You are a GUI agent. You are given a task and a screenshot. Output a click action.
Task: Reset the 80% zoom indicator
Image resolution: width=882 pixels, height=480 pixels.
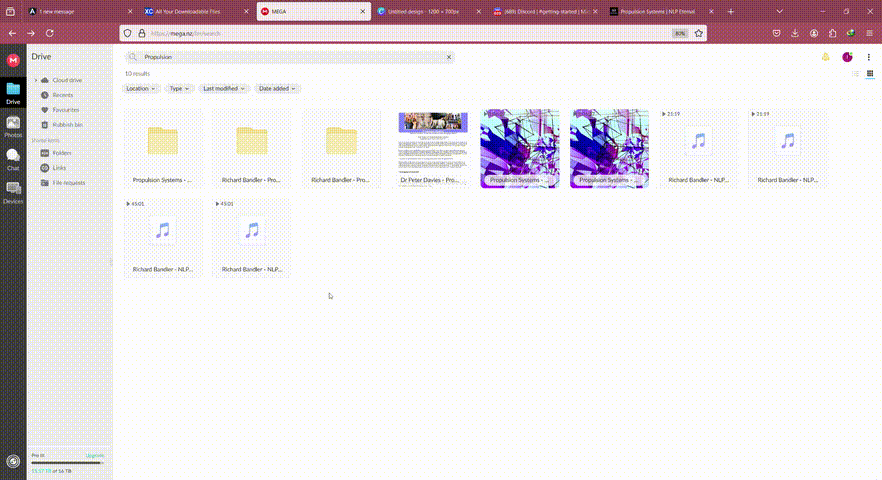tap(680, 33)
